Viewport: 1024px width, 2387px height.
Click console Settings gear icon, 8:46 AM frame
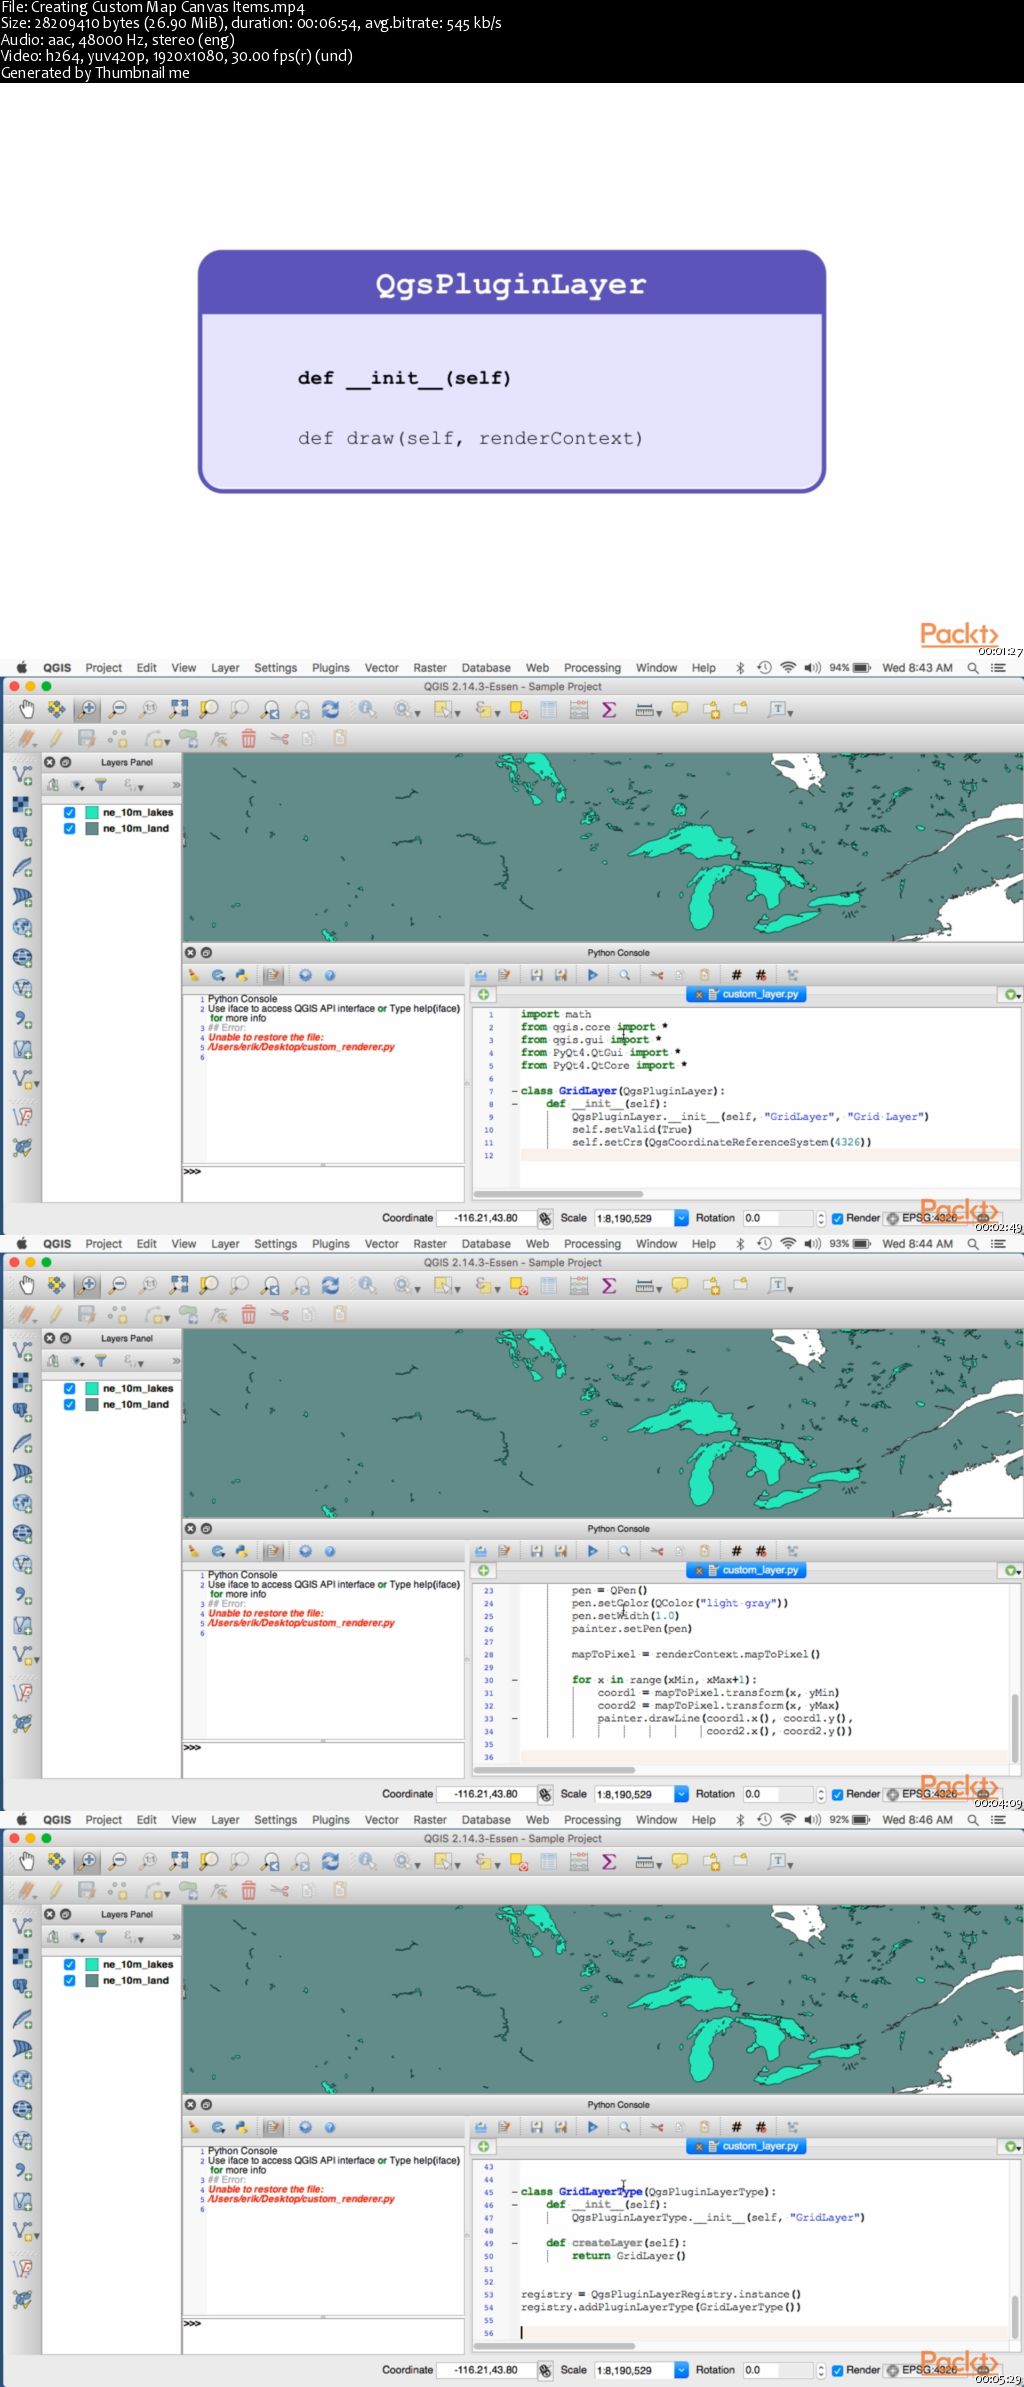point(305,2128)
